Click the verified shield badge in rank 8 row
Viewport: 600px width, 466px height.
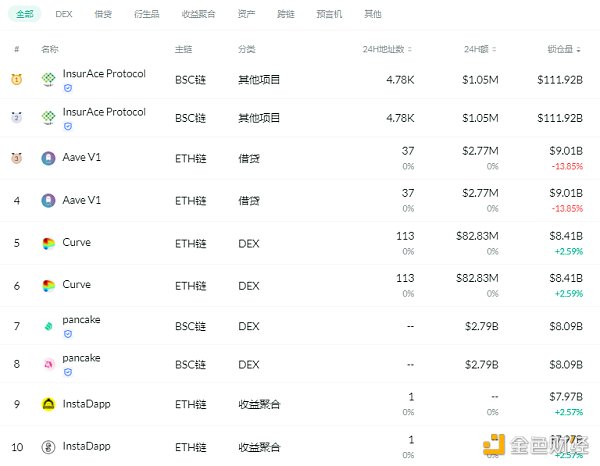pyautogui.click(x=68, y=372)
